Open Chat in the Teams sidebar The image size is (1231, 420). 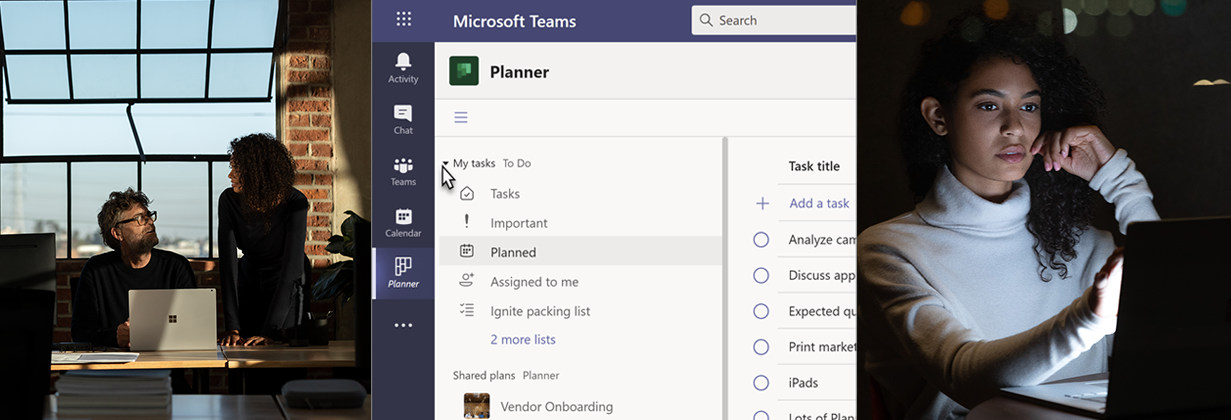(x=403, y=119)
